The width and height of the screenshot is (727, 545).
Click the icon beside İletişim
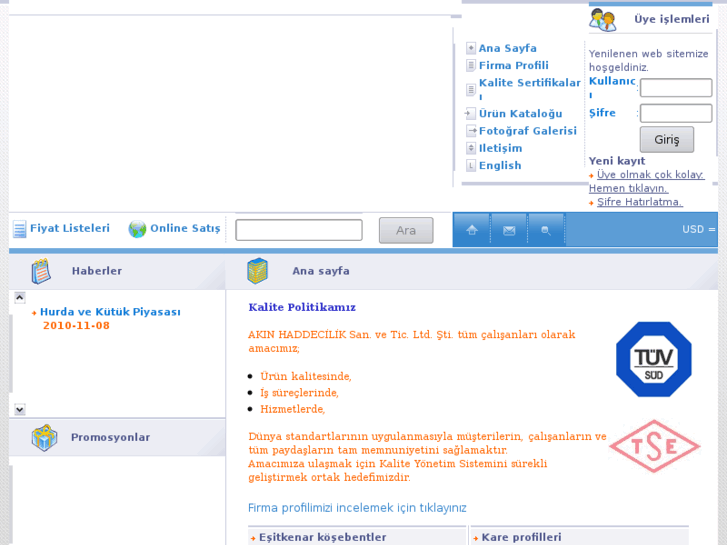click(471, 148)
